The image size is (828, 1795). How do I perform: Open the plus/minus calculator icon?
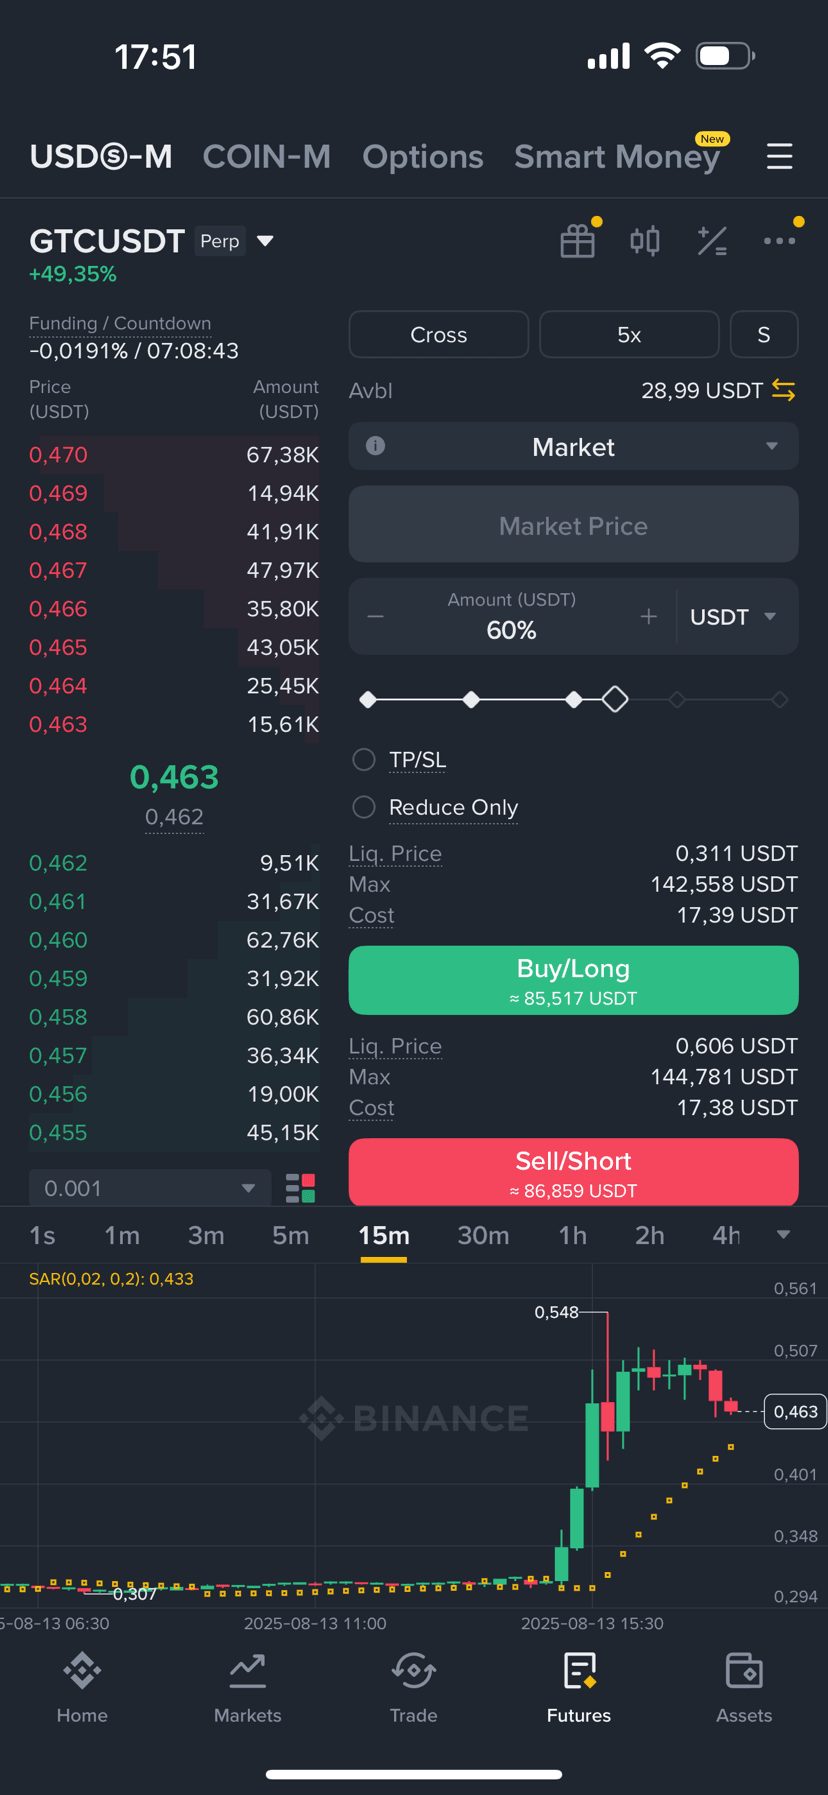[712, 241]
